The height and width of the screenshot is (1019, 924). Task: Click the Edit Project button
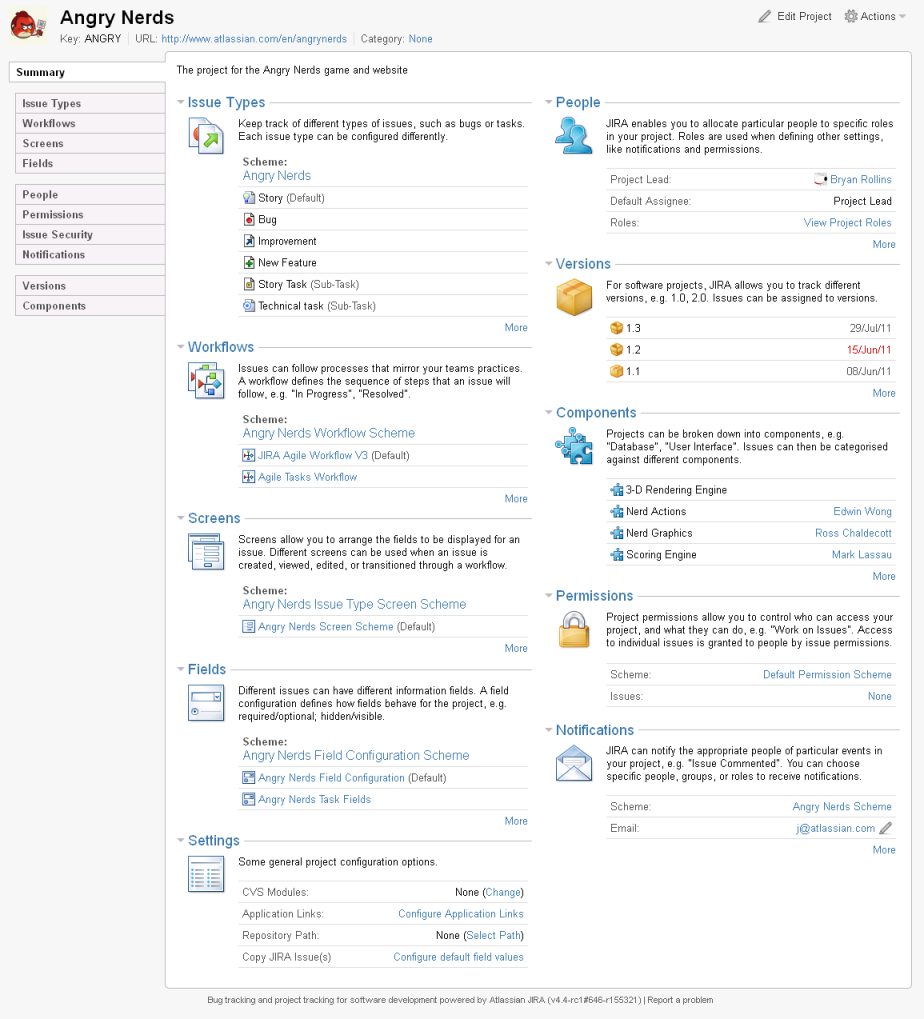click(795, 16)
